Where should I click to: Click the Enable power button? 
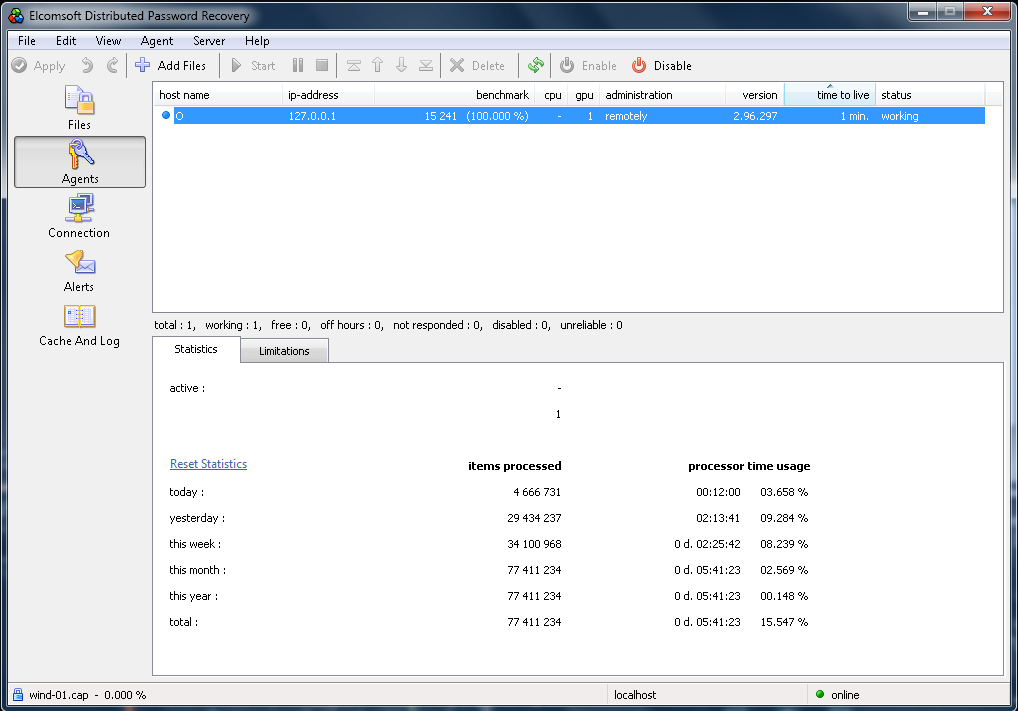(x=588, y=66)
